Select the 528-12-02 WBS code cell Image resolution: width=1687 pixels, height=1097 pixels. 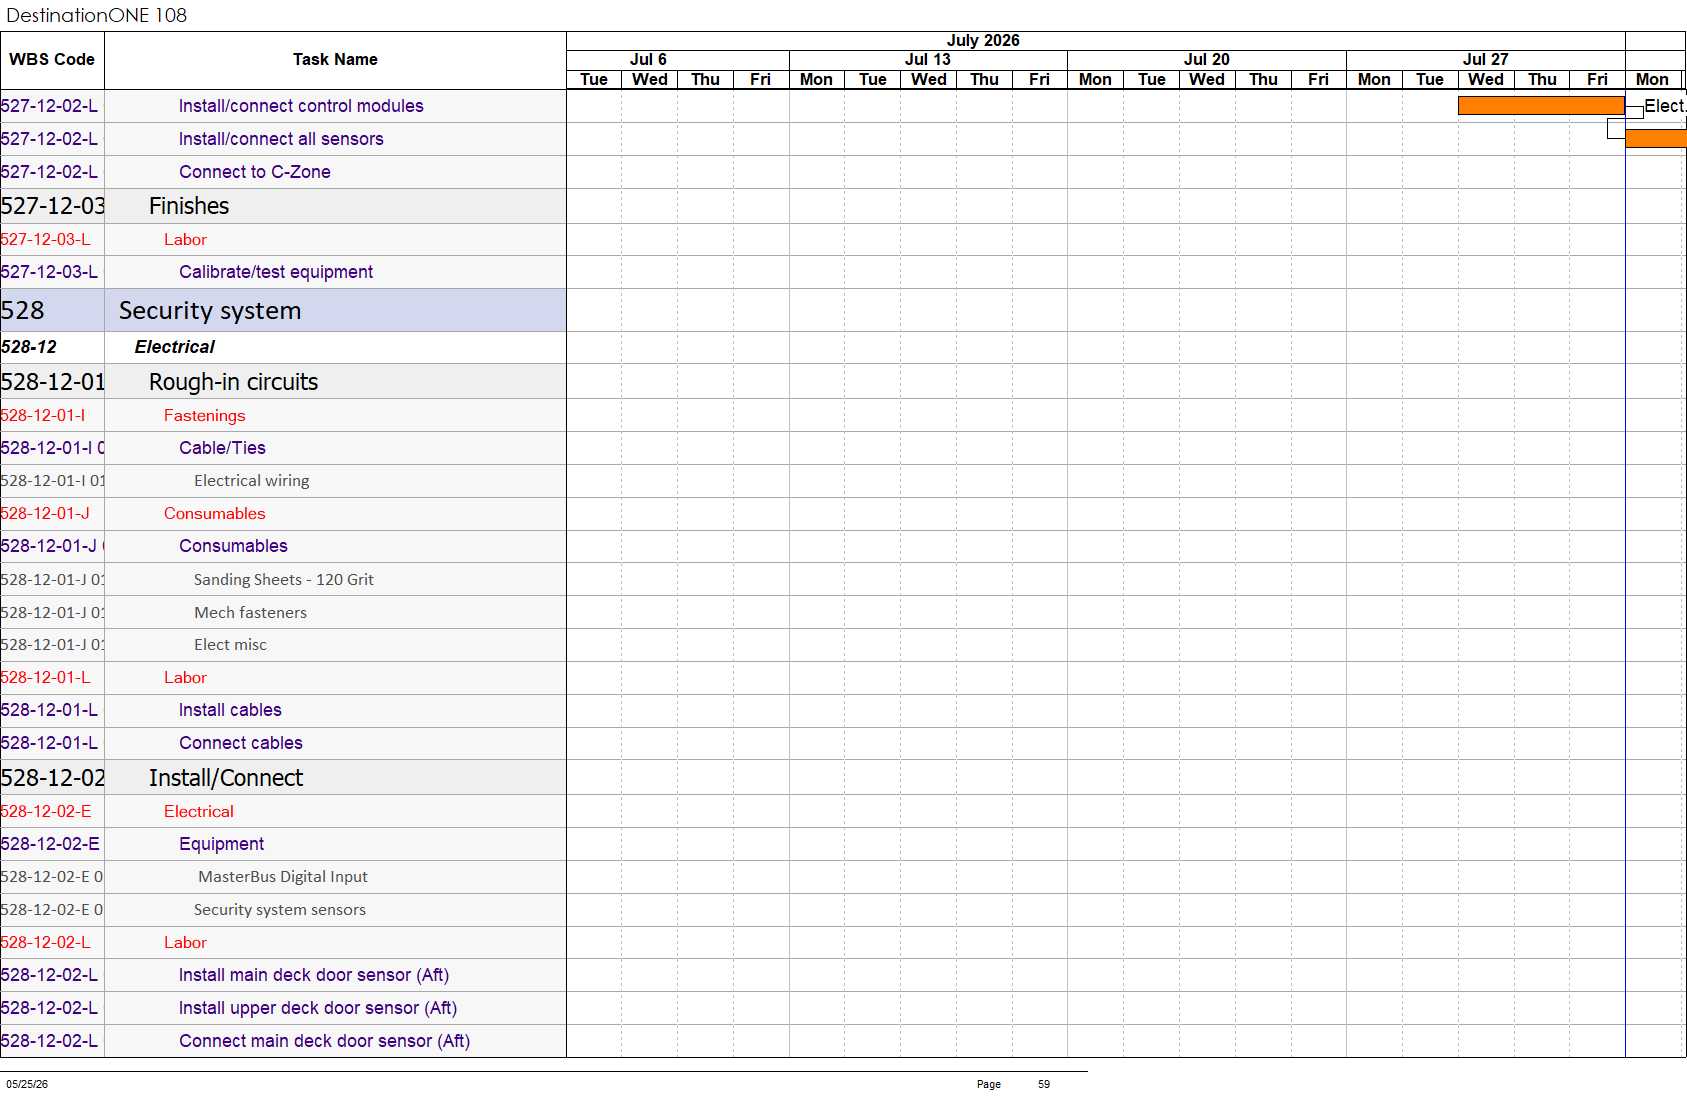(x=52, y=778)
